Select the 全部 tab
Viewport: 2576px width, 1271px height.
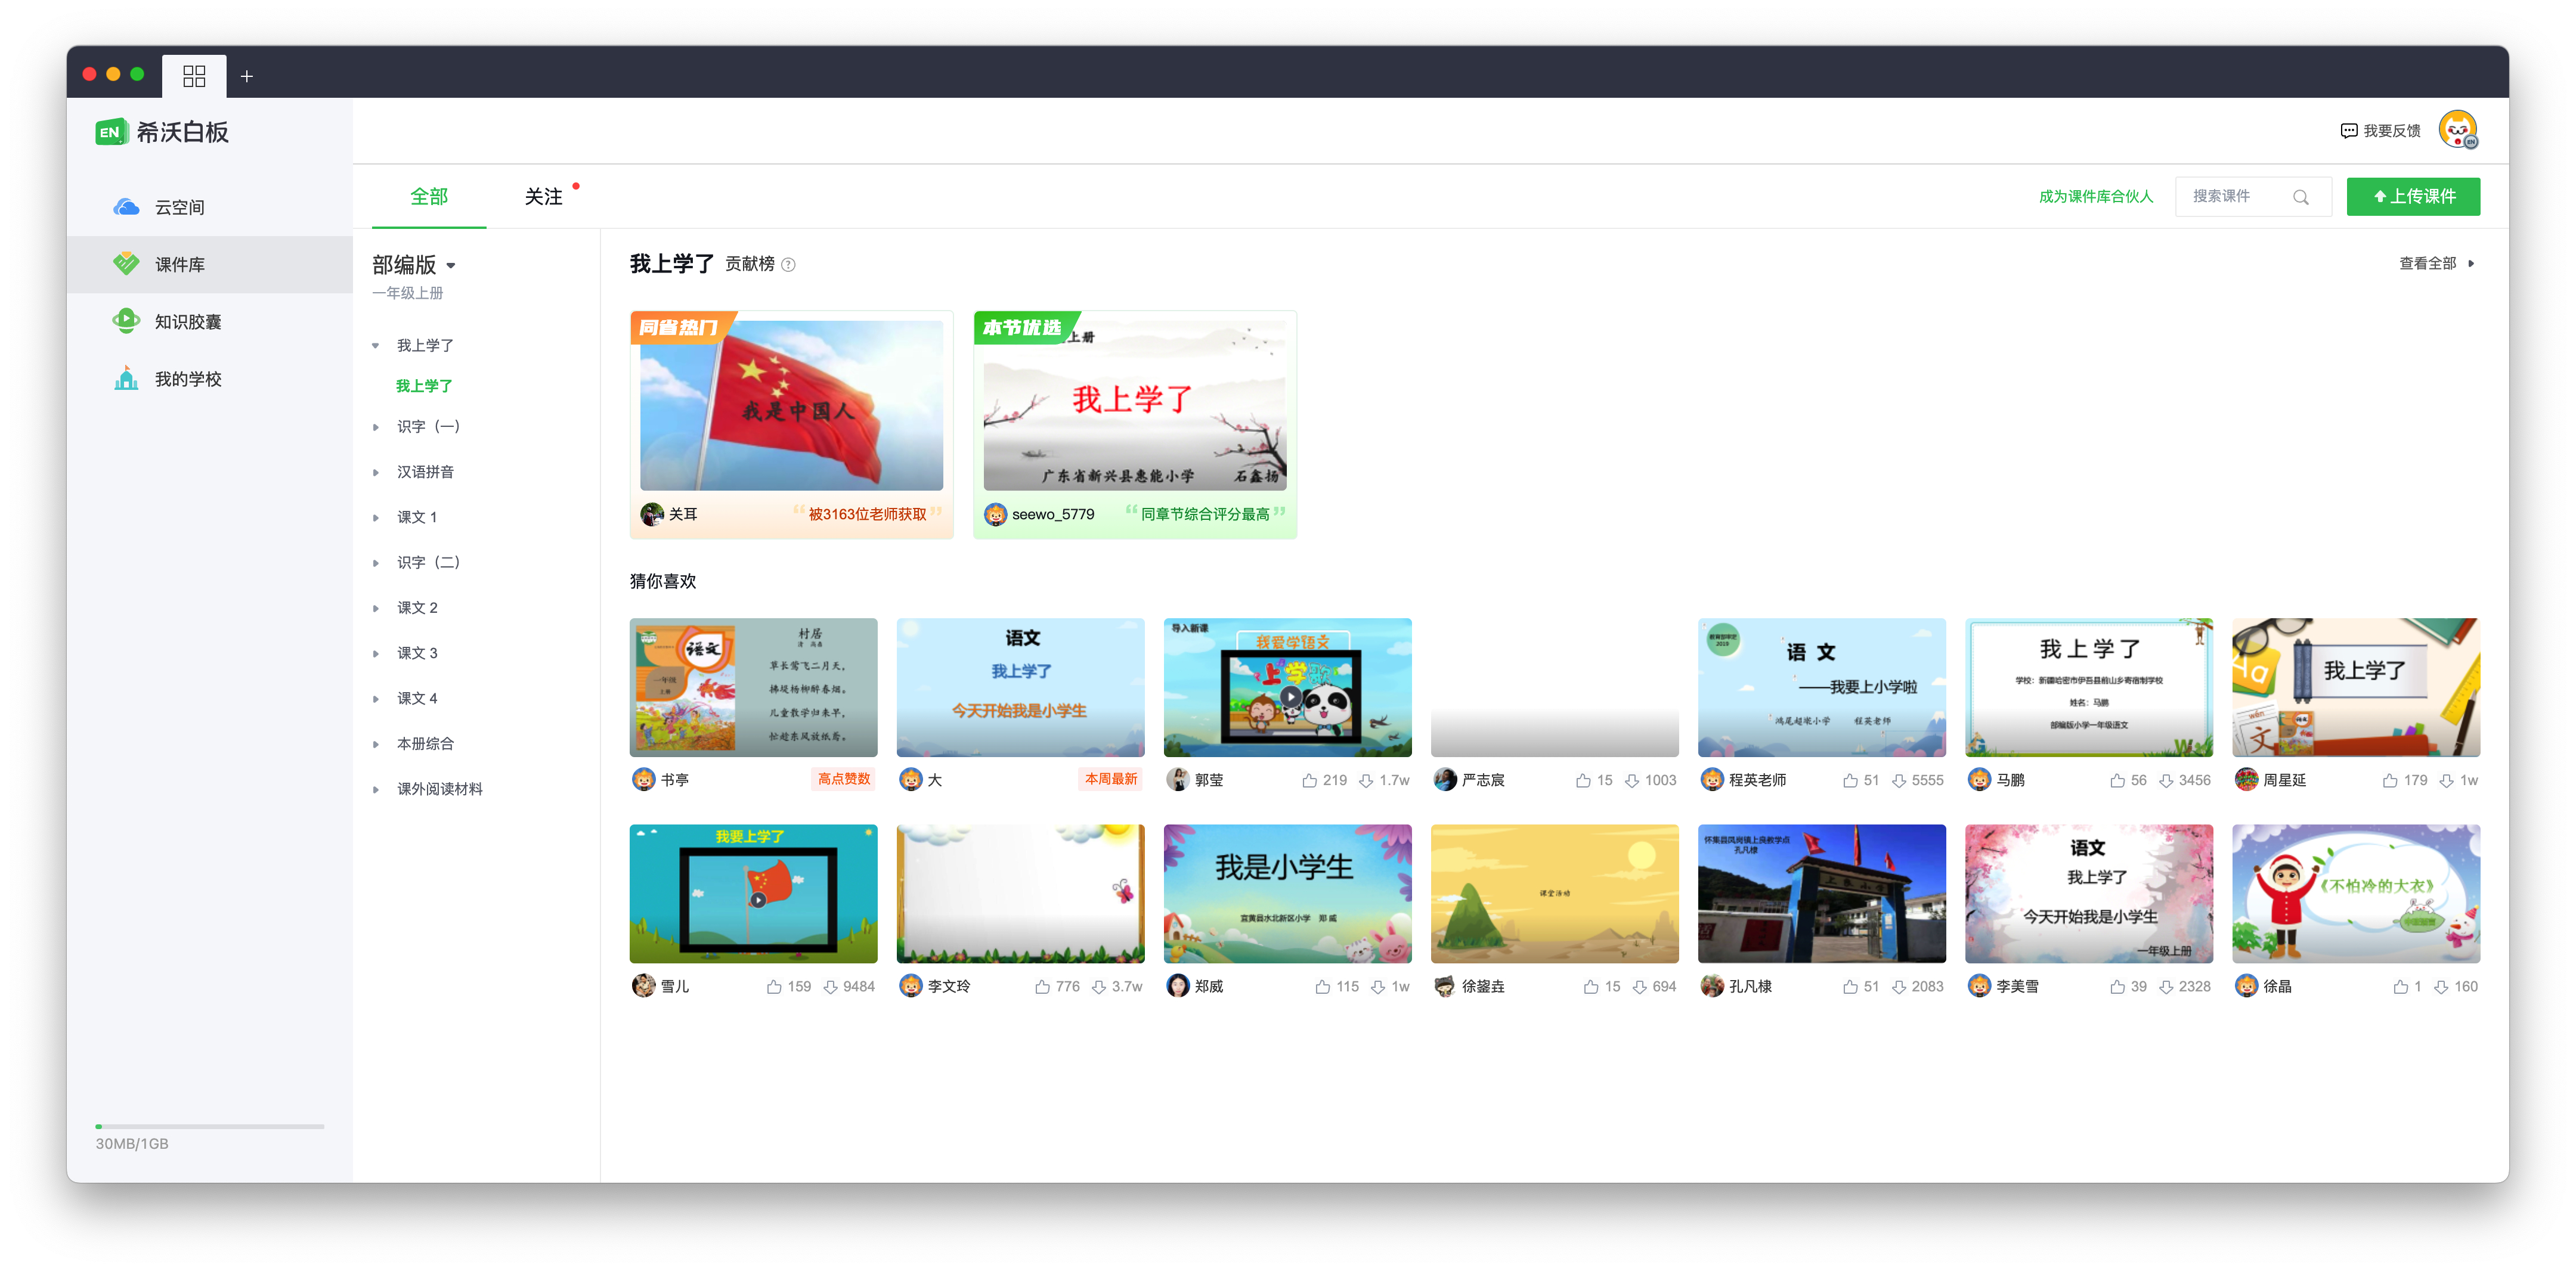click(x=429, y=197)
